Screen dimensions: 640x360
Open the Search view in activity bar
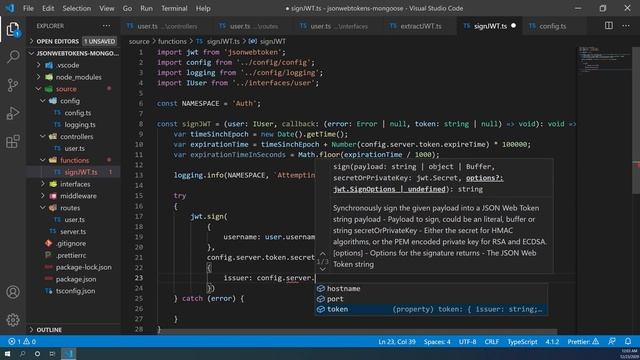[13, 57]
